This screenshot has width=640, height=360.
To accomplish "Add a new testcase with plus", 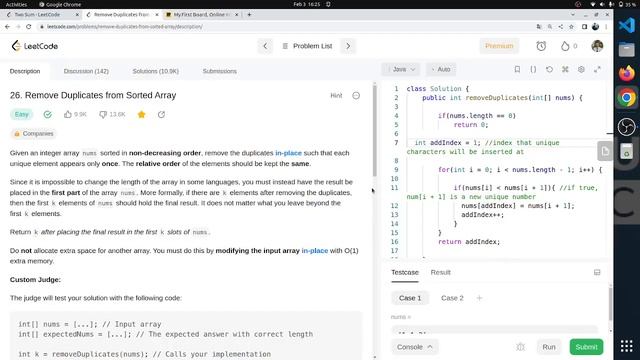I will pyautogui.click(x=480, y=298).
